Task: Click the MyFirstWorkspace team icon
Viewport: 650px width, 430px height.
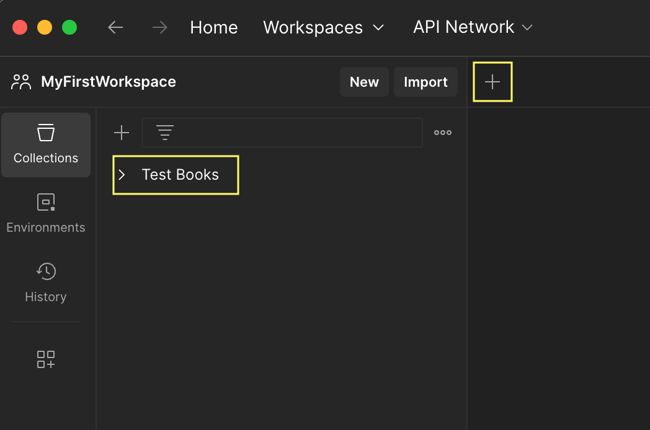Action: tap(21, 82)
